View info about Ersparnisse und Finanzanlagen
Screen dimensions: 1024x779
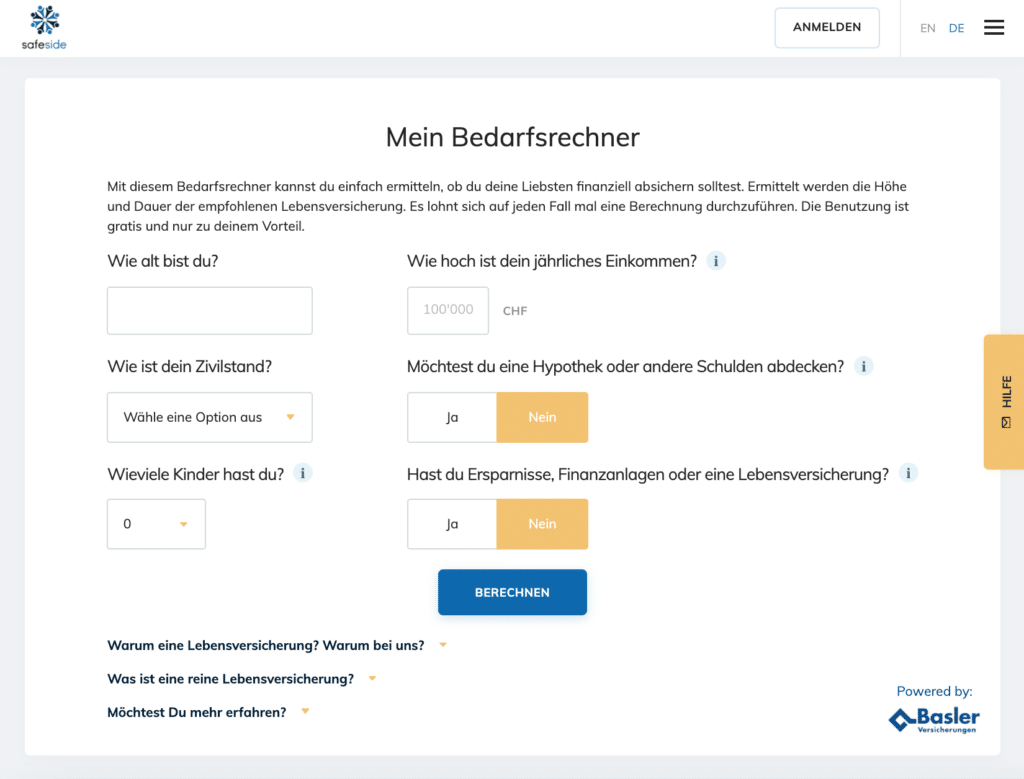point(908,472)
